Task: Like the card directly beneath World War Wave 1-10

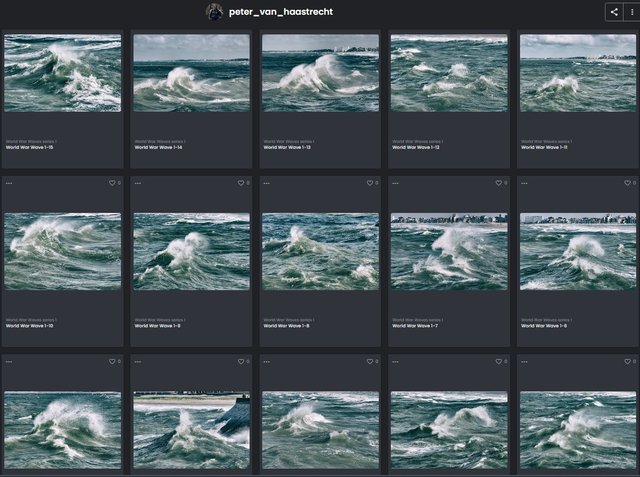Action: [x=112, y=362]
